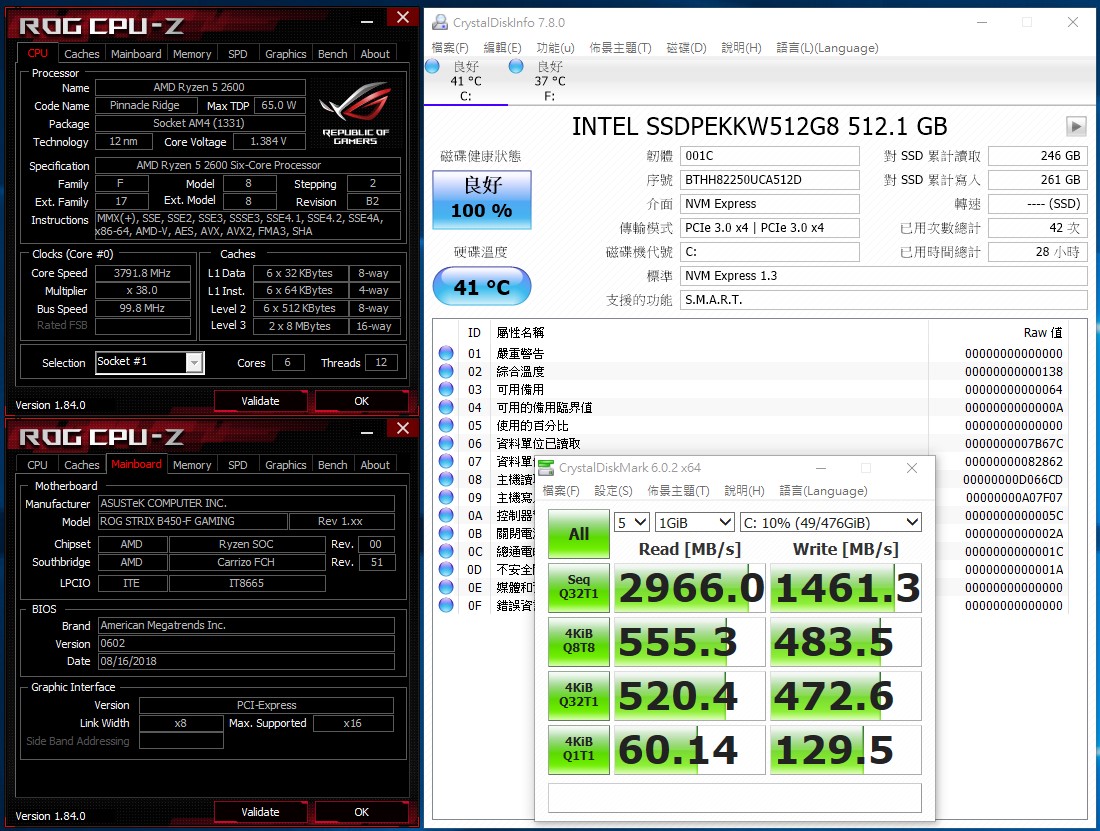Open About tab in lower CPU-Z window

tap(375, 464)
